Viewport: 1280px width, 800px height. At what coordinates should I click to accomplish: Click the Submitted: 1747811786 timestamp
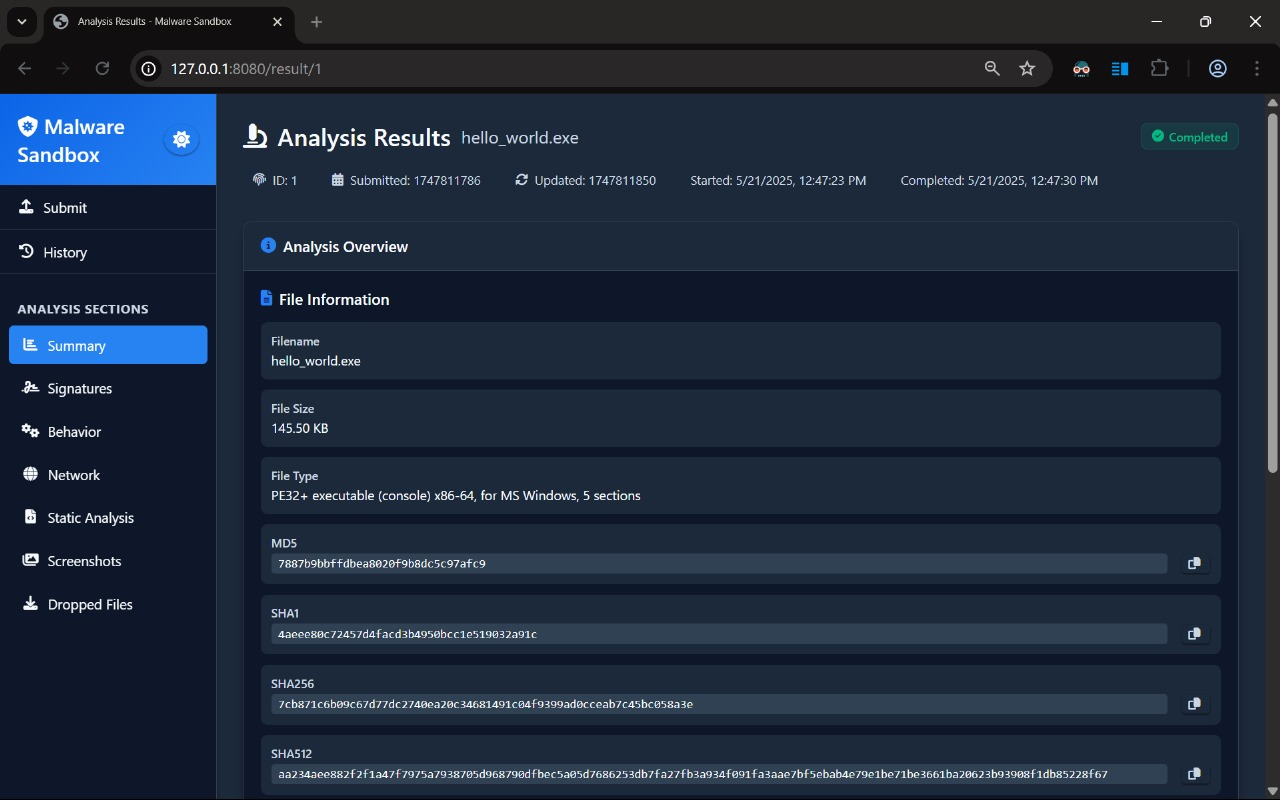tap(406, 180)
